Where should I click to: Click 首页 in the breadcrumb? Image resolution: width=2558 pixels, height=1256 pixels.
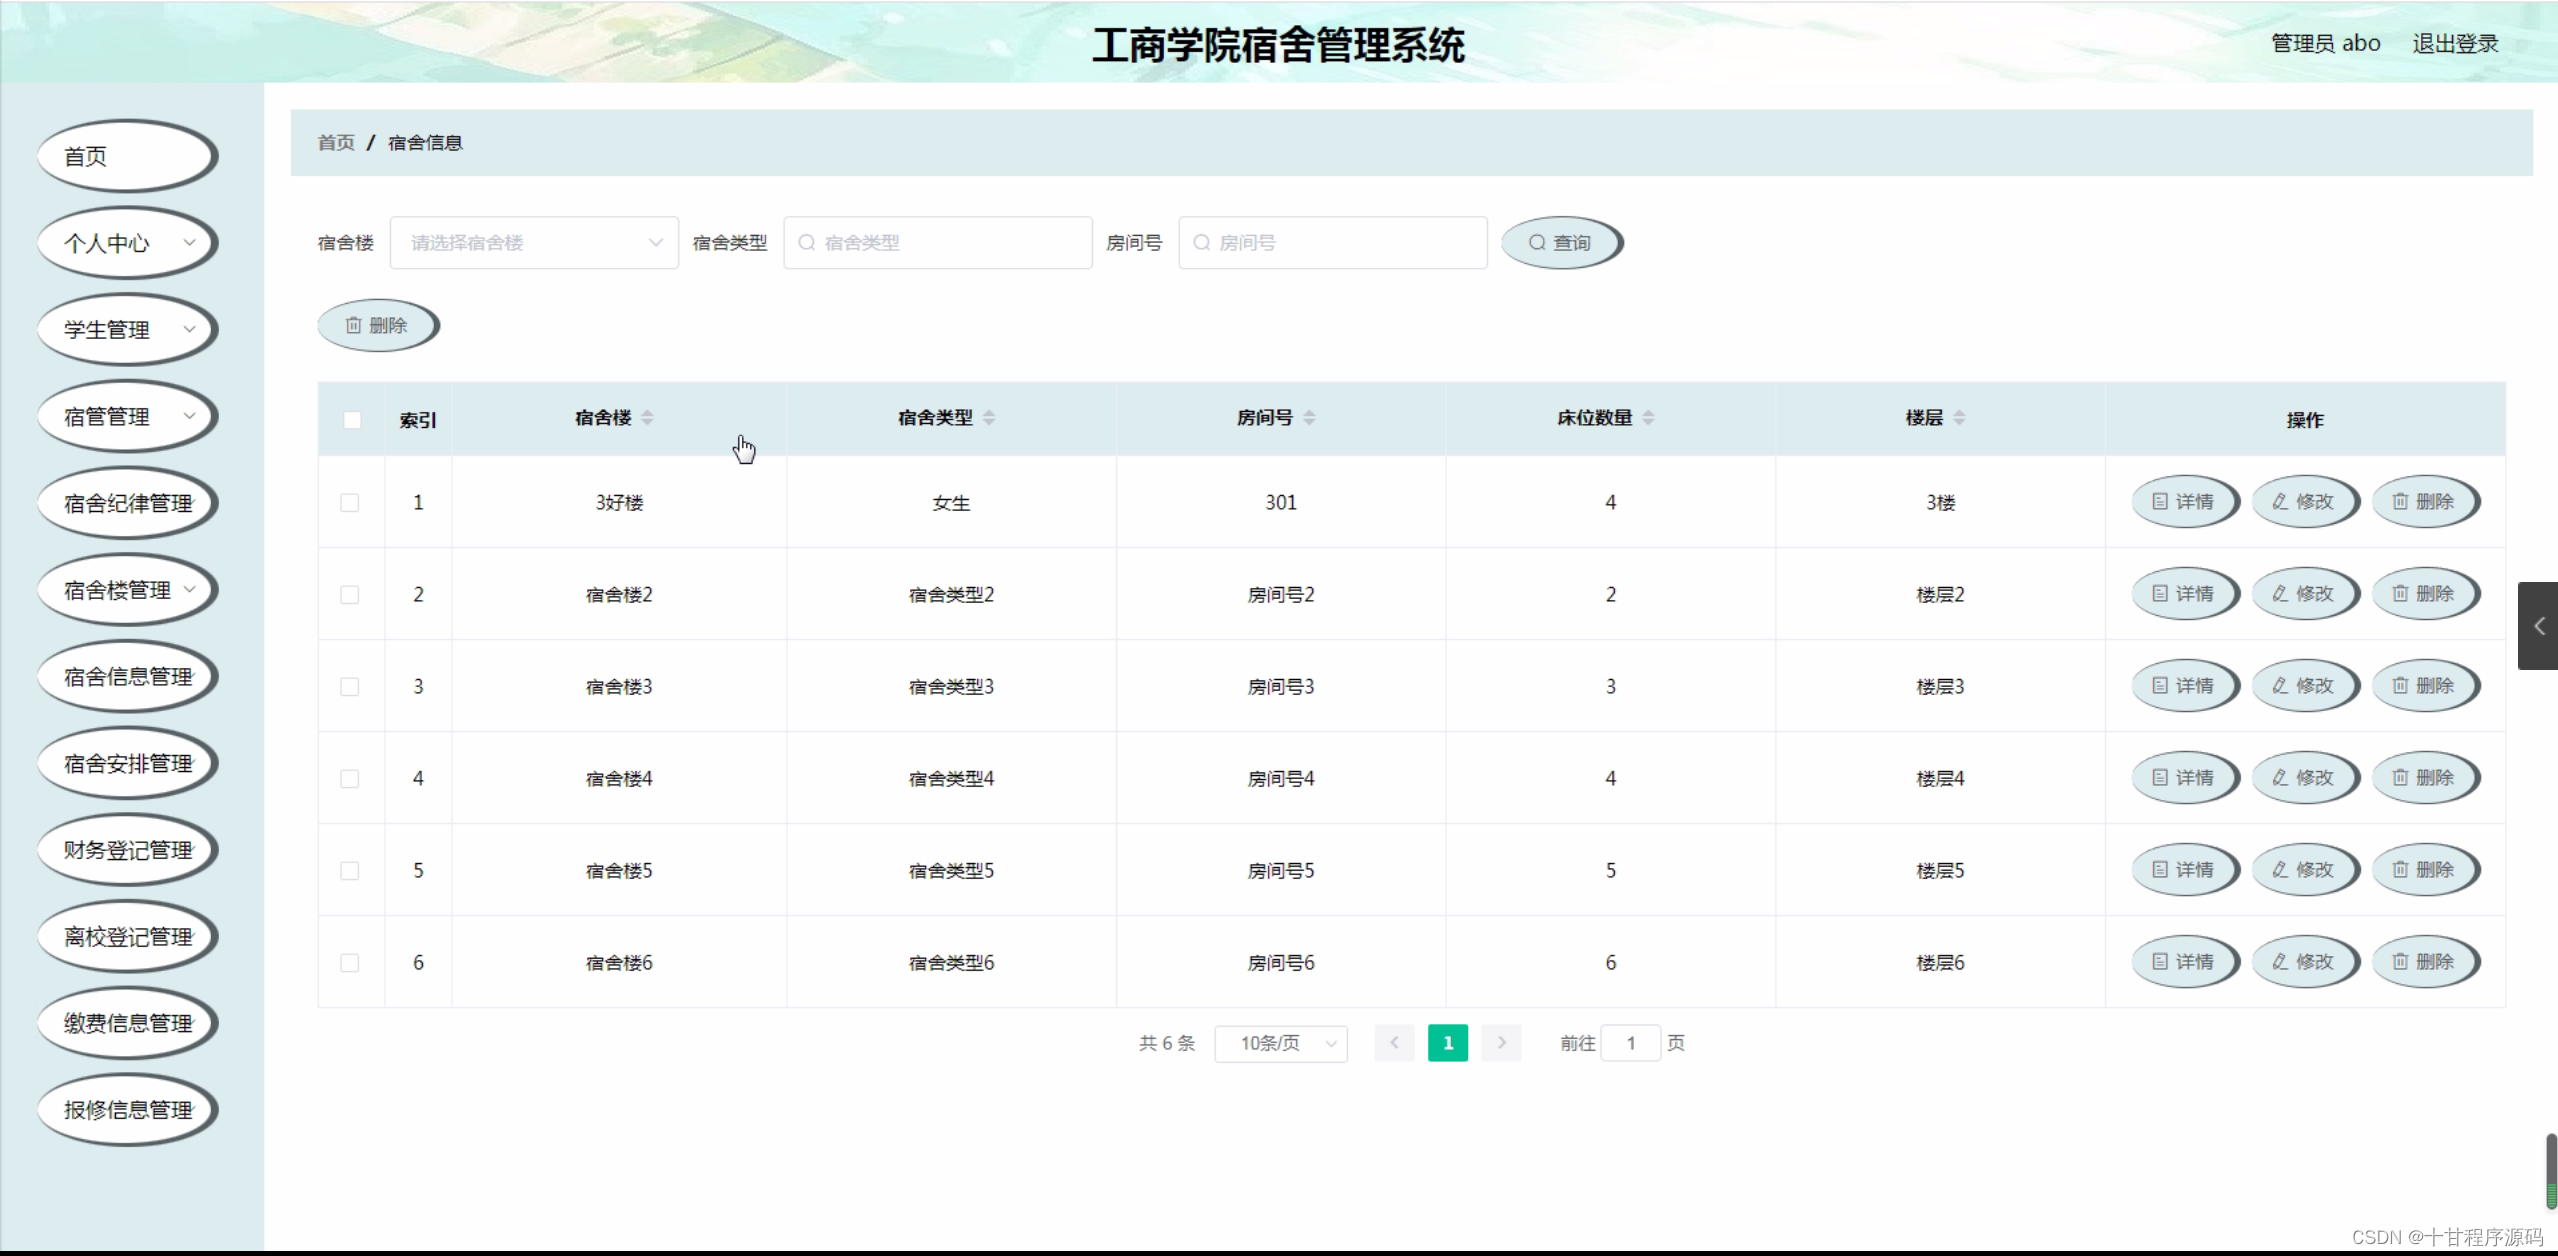click(x=336, y=143)
